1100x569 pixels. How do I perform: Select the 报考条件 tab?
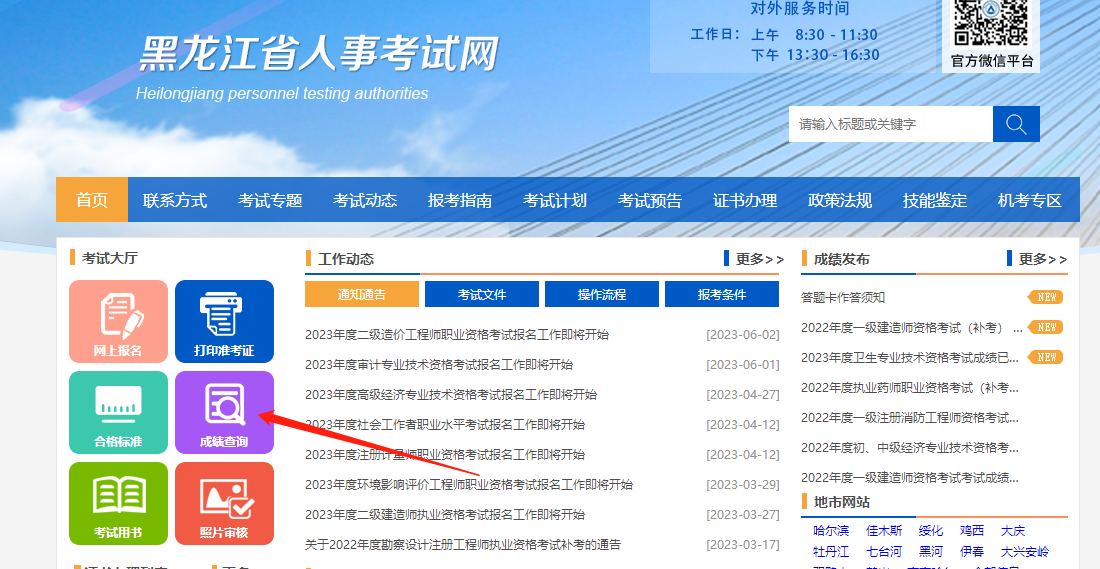722,294
